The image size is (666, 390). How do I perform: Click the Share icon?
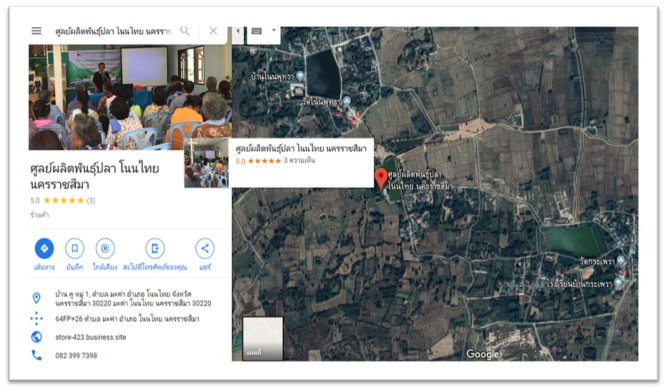tap(205, 249)
